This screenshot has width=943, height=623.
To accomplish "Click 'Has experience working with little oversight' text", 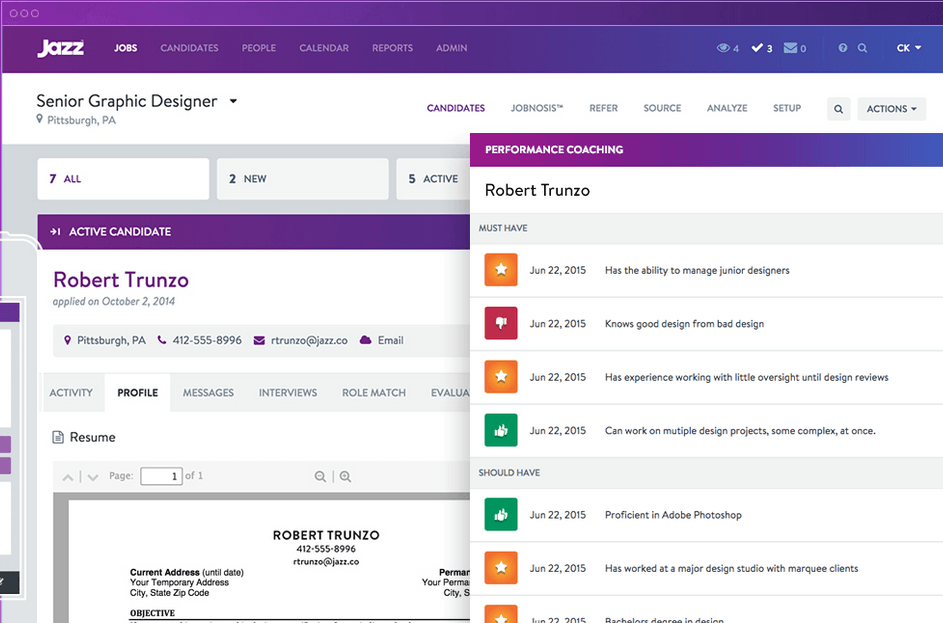I will pyautogui.click(x=746, y=377).
